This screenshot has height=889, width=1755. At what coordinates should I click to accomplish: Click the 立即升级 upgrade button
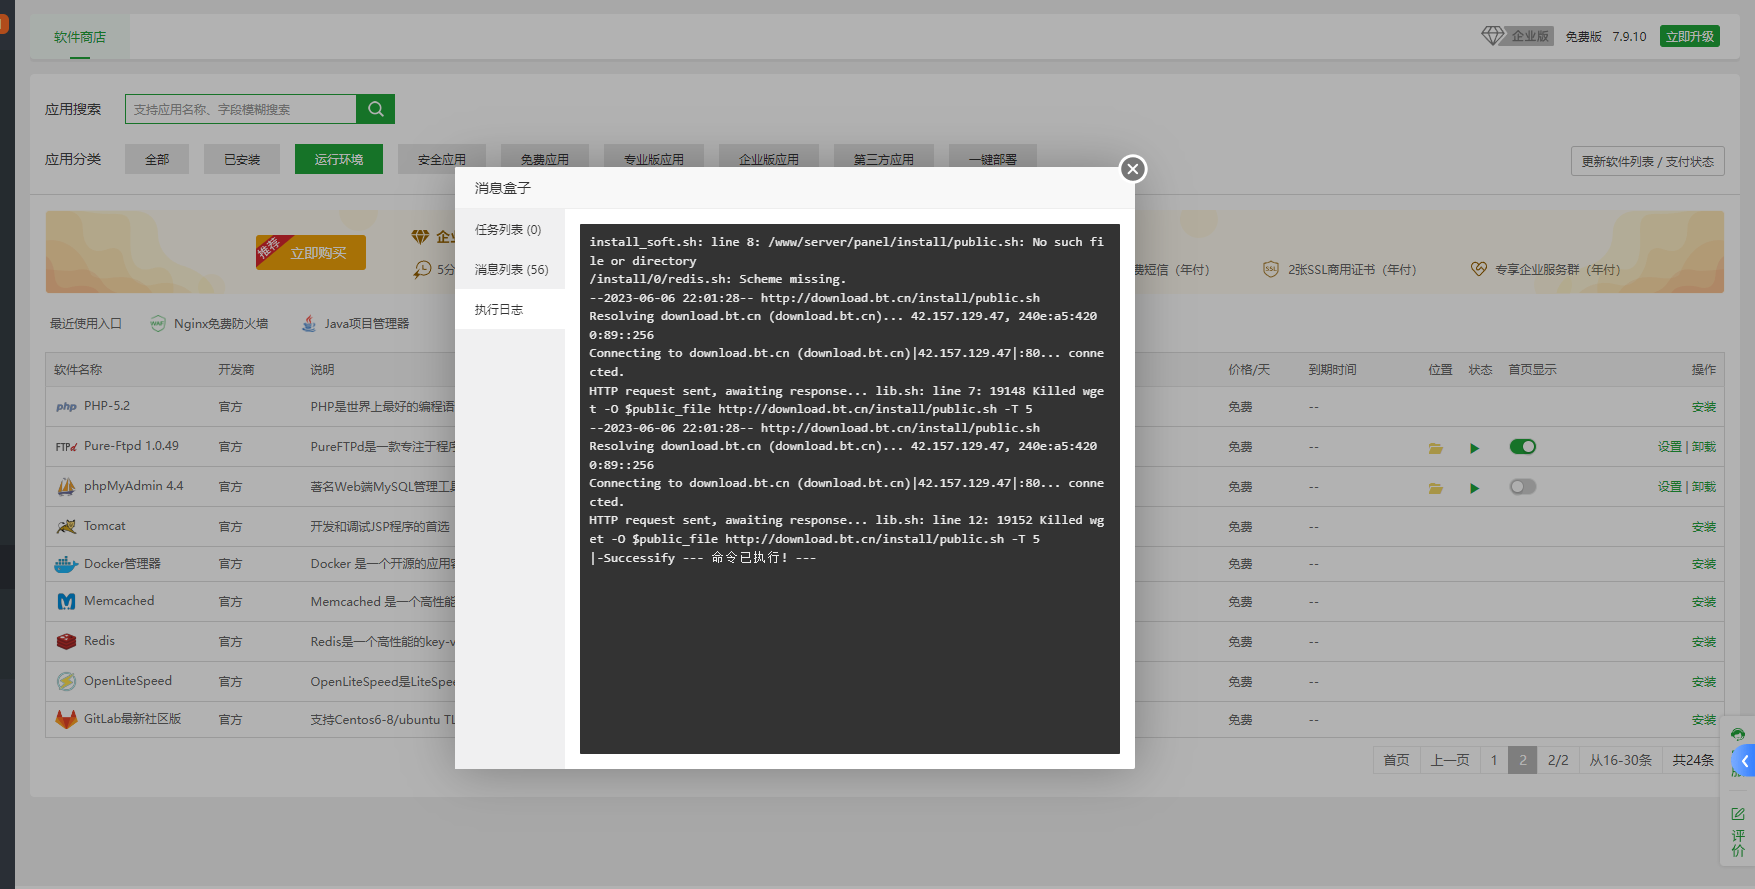1690,36
